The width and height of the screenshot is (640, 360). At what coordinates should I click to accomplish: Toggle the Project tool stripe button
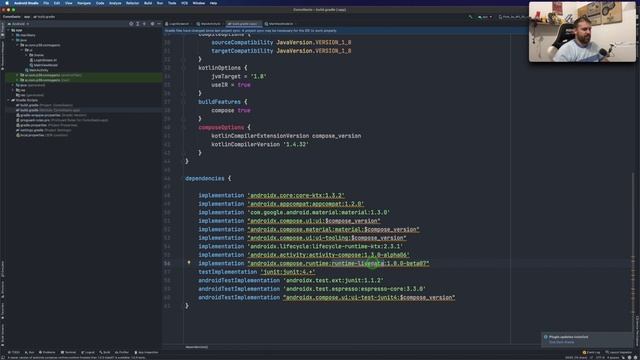(2, 29)
